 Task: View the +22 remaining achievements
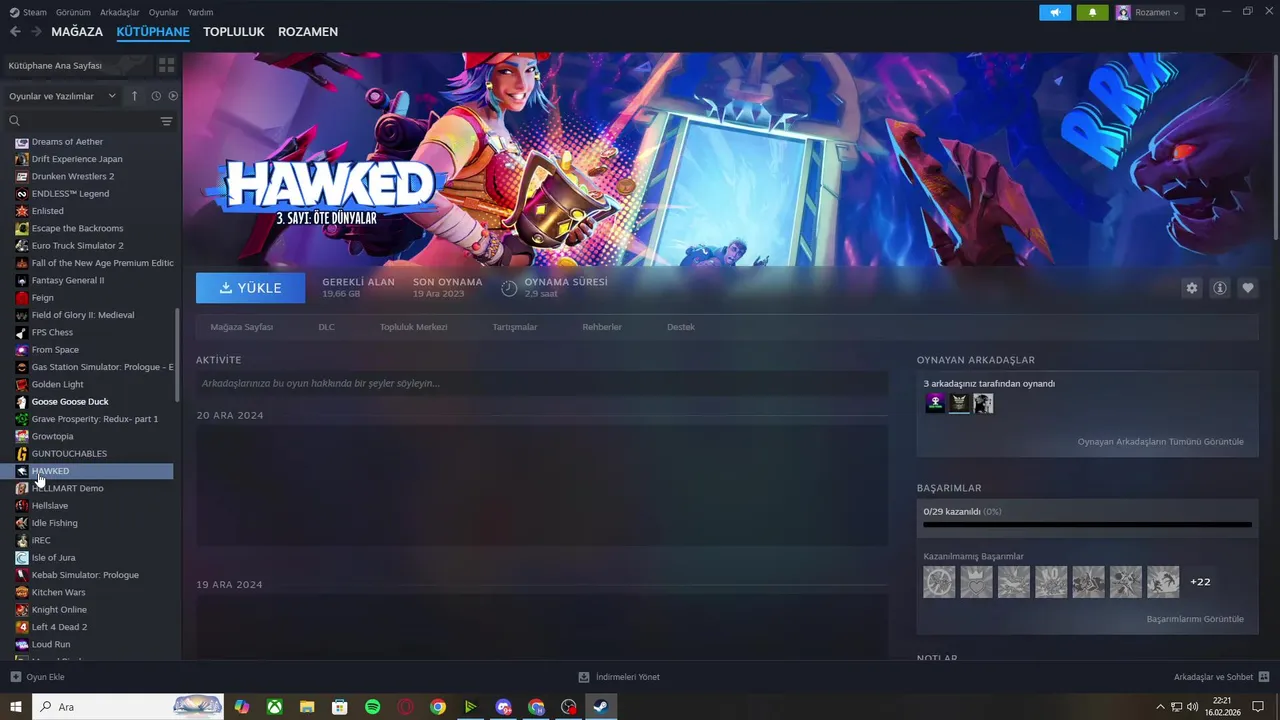coord(1200,582)
